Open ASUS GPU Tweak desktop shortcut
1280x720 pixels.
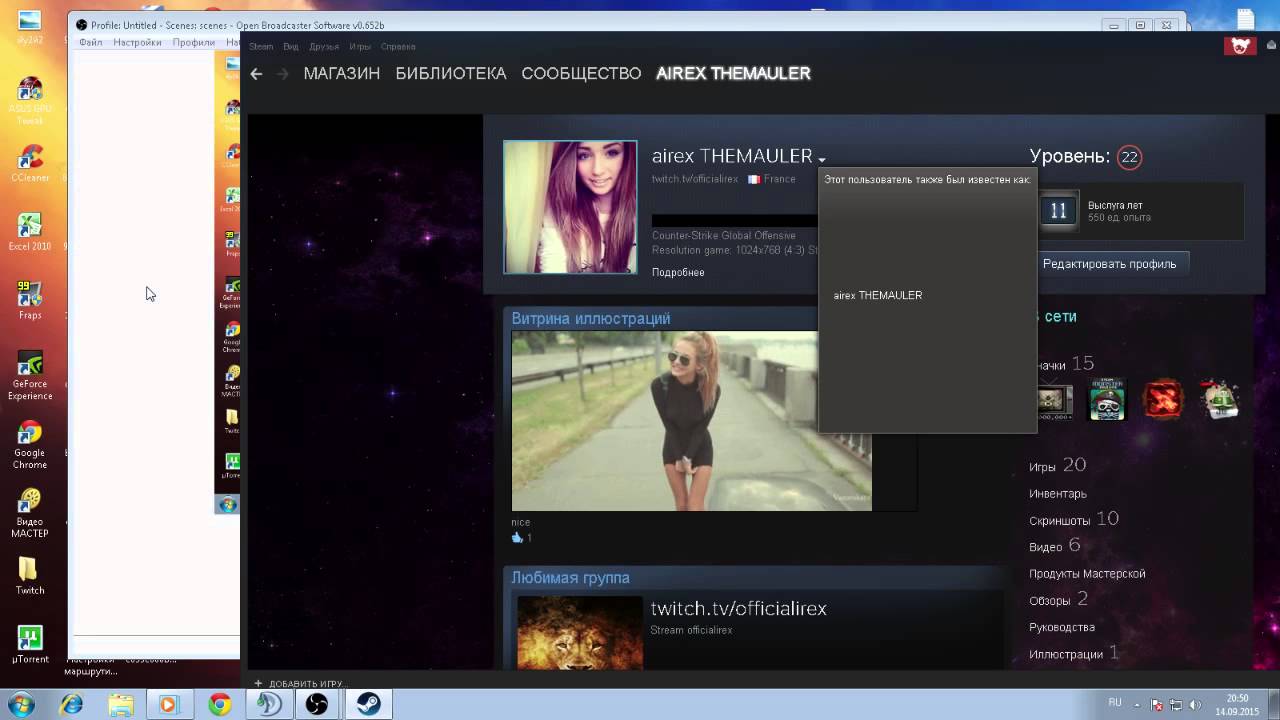tap(30, 102)
